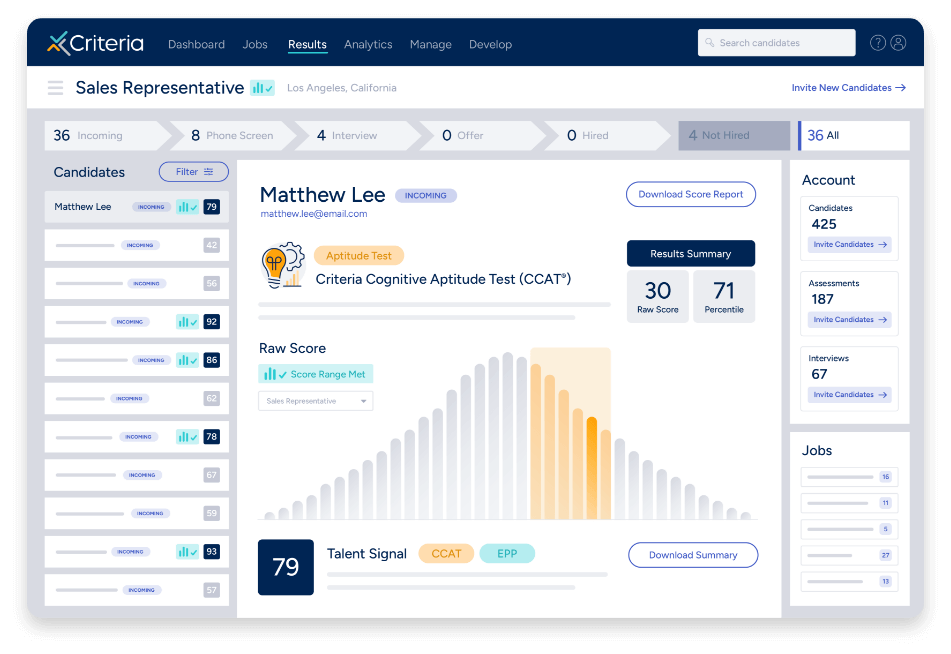
Task: Click the bar-chart icon on Matthew Lee's row
Action: click(189, 206)
